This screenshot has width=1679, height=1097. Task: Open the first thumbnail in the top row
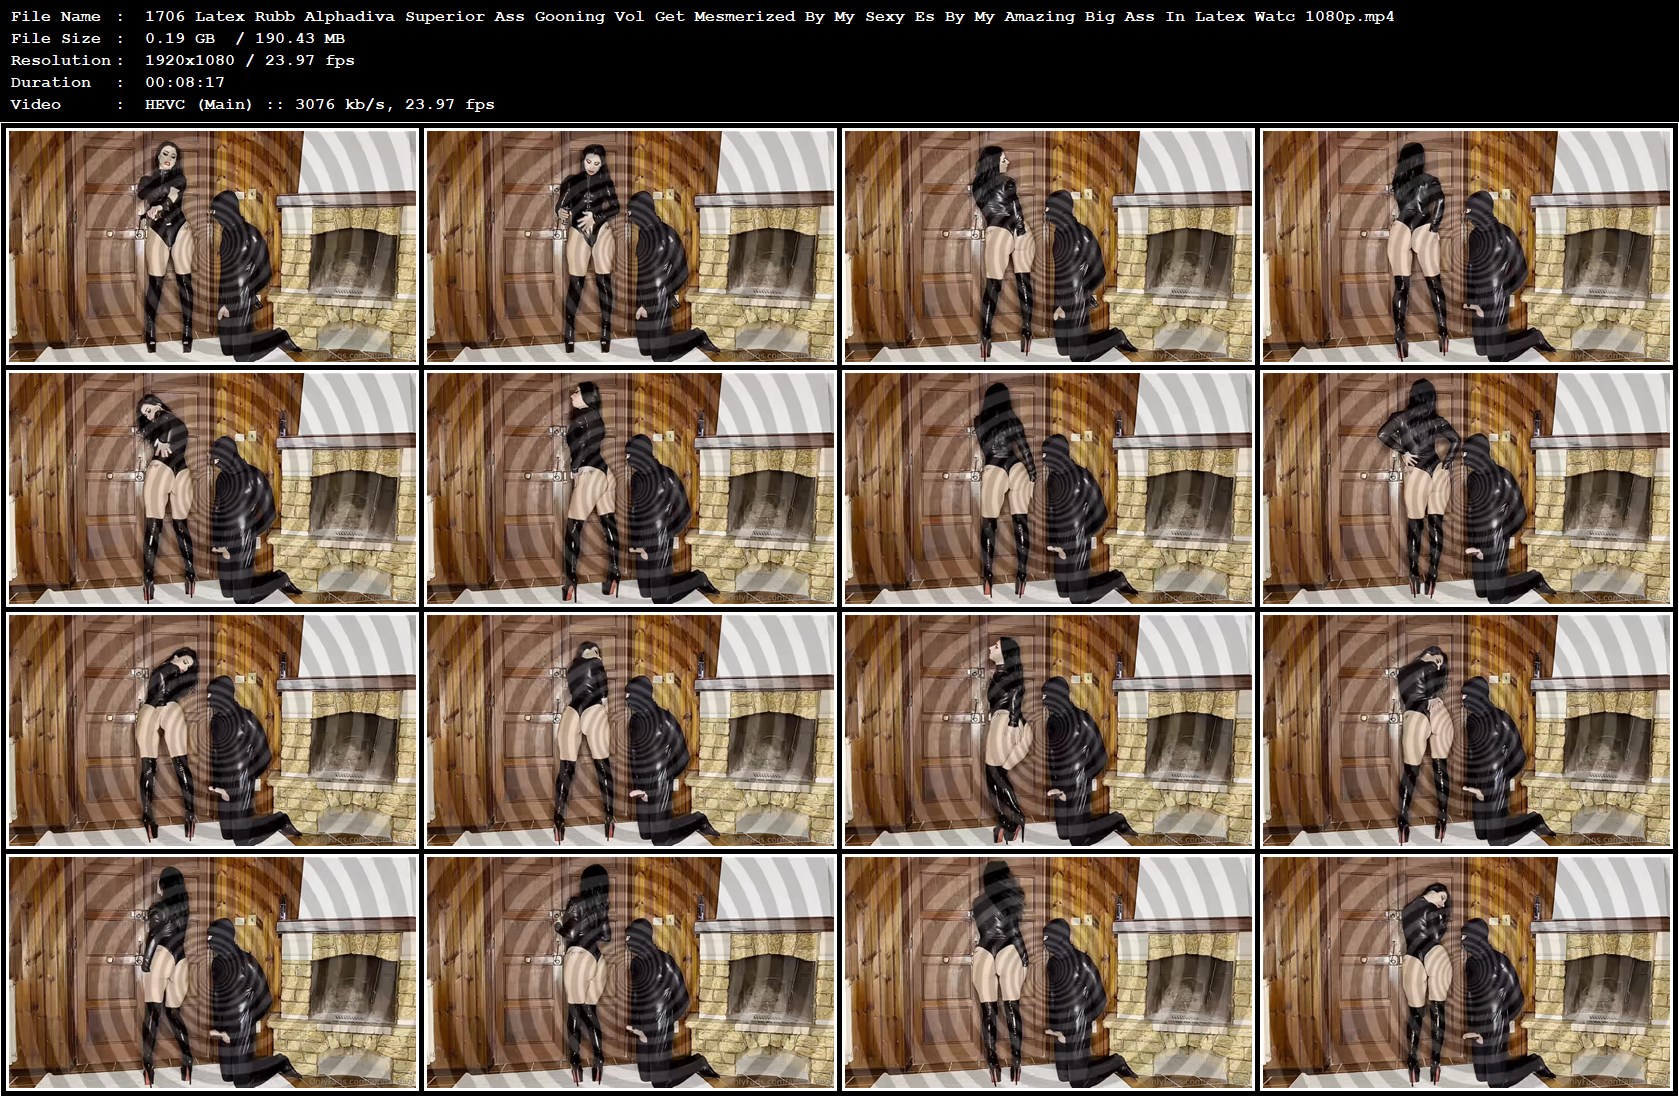pyautogui.click(x=212, y=247)
